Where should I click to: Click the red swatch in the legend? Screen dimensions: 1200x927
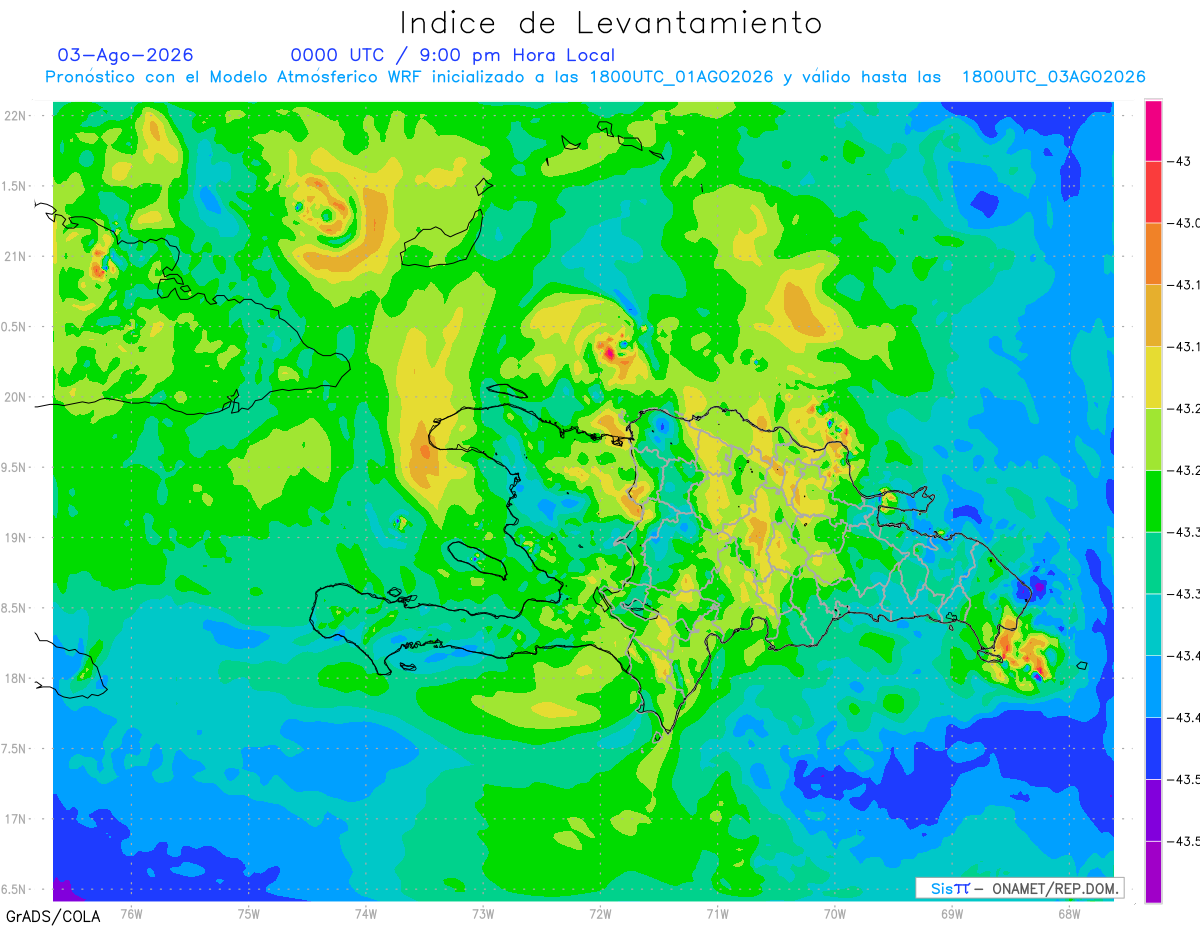pyautogui.click(x=1153, y=192)
